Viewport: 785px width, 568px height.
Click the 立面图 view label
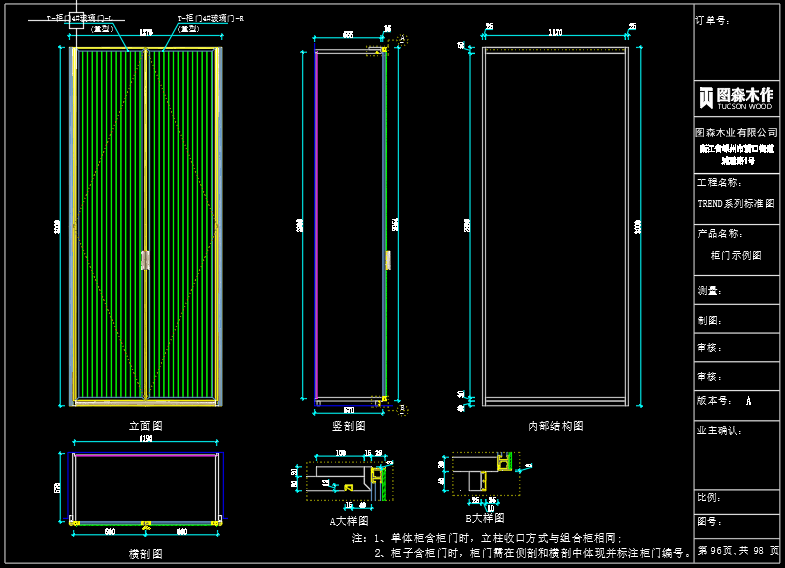(x=145, y=426)
